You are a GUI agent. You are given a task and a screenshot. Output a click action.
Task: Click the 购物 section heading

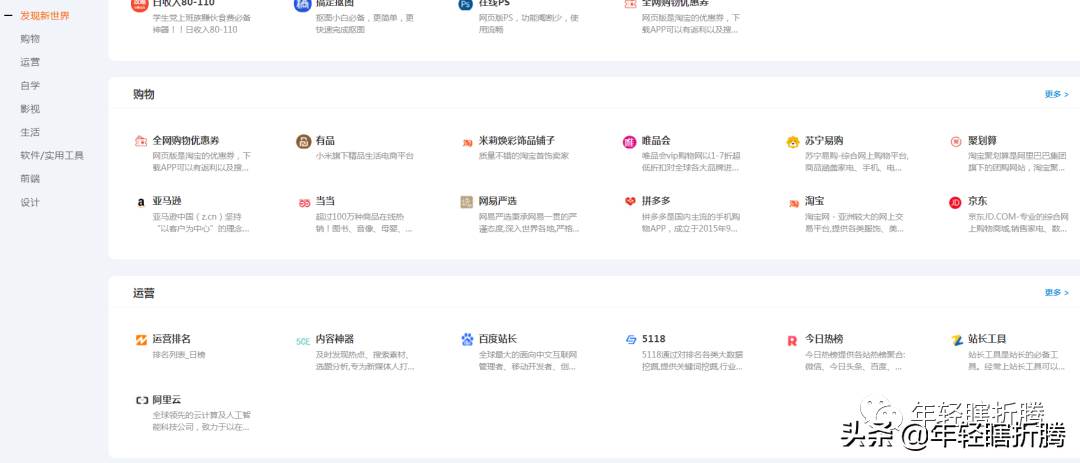(143, 94)
